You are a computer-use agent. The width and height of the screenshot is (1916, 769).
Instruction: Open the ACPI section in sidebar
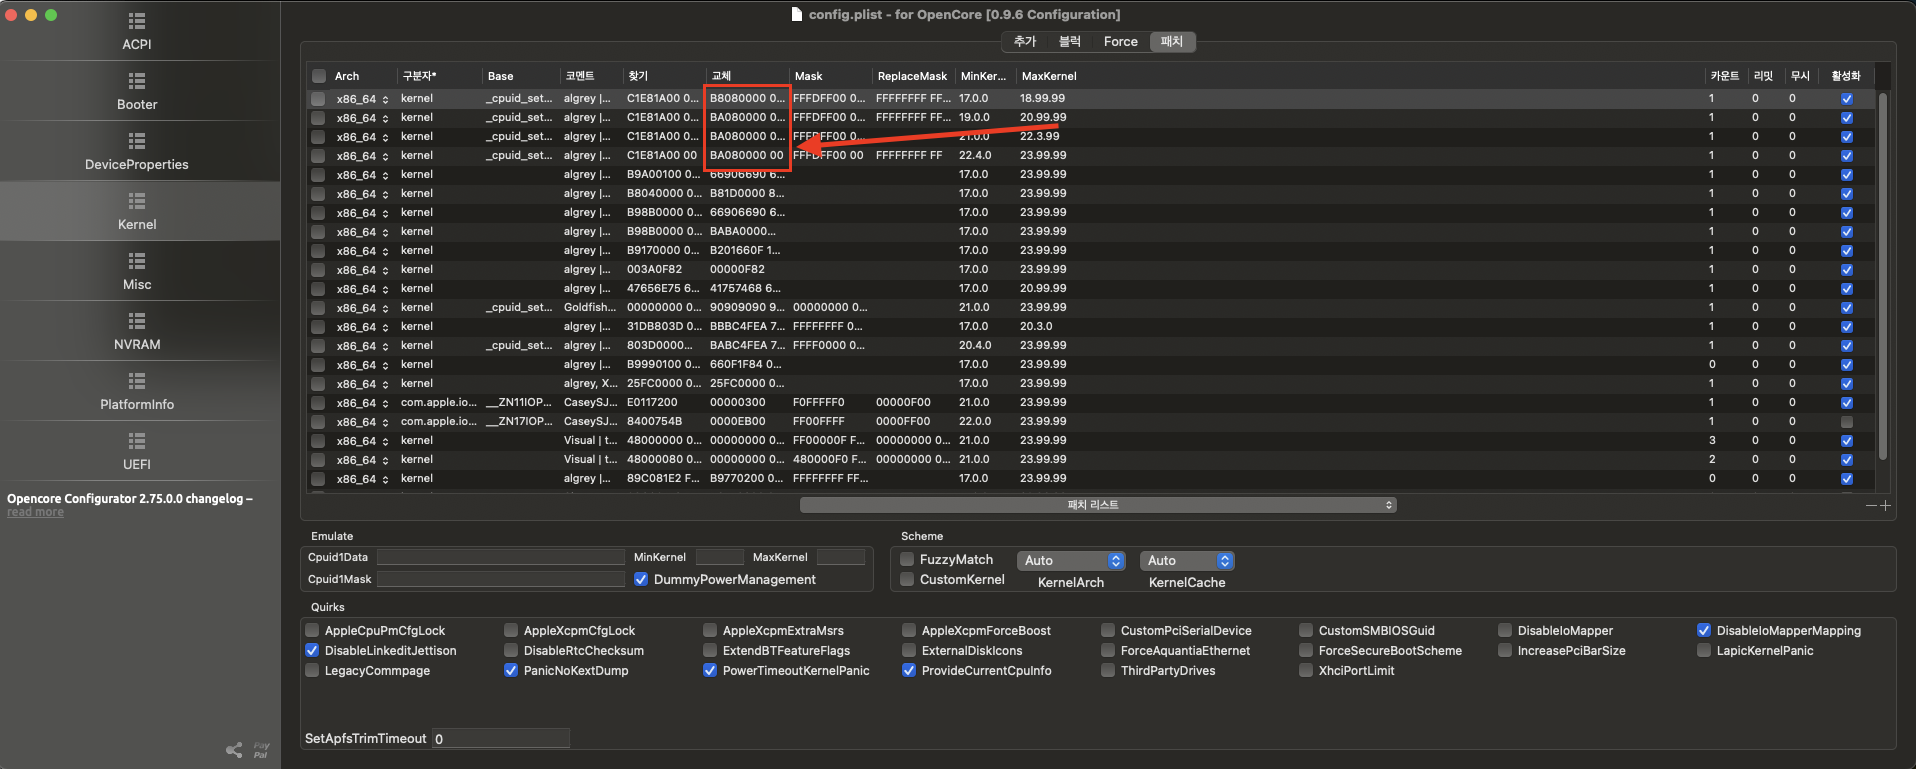(x=137, y=31)
